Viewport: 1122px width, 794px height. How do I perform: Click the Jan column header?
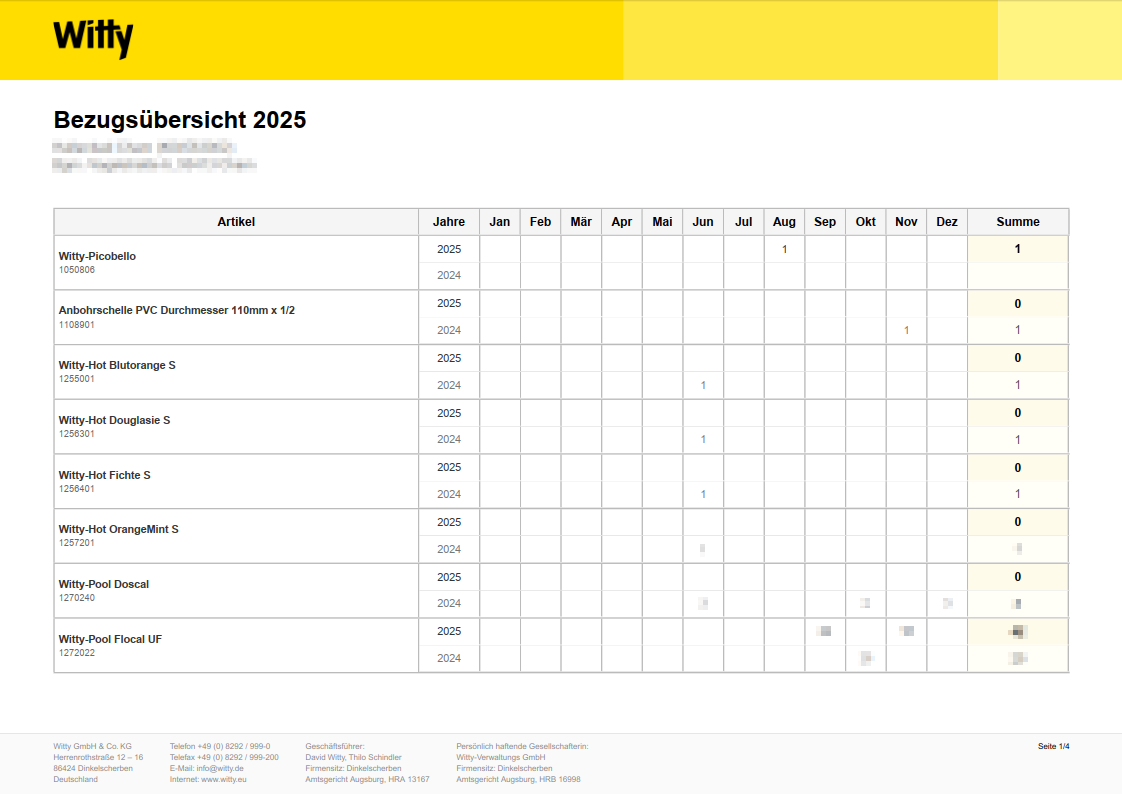click(x=499, y=222)
